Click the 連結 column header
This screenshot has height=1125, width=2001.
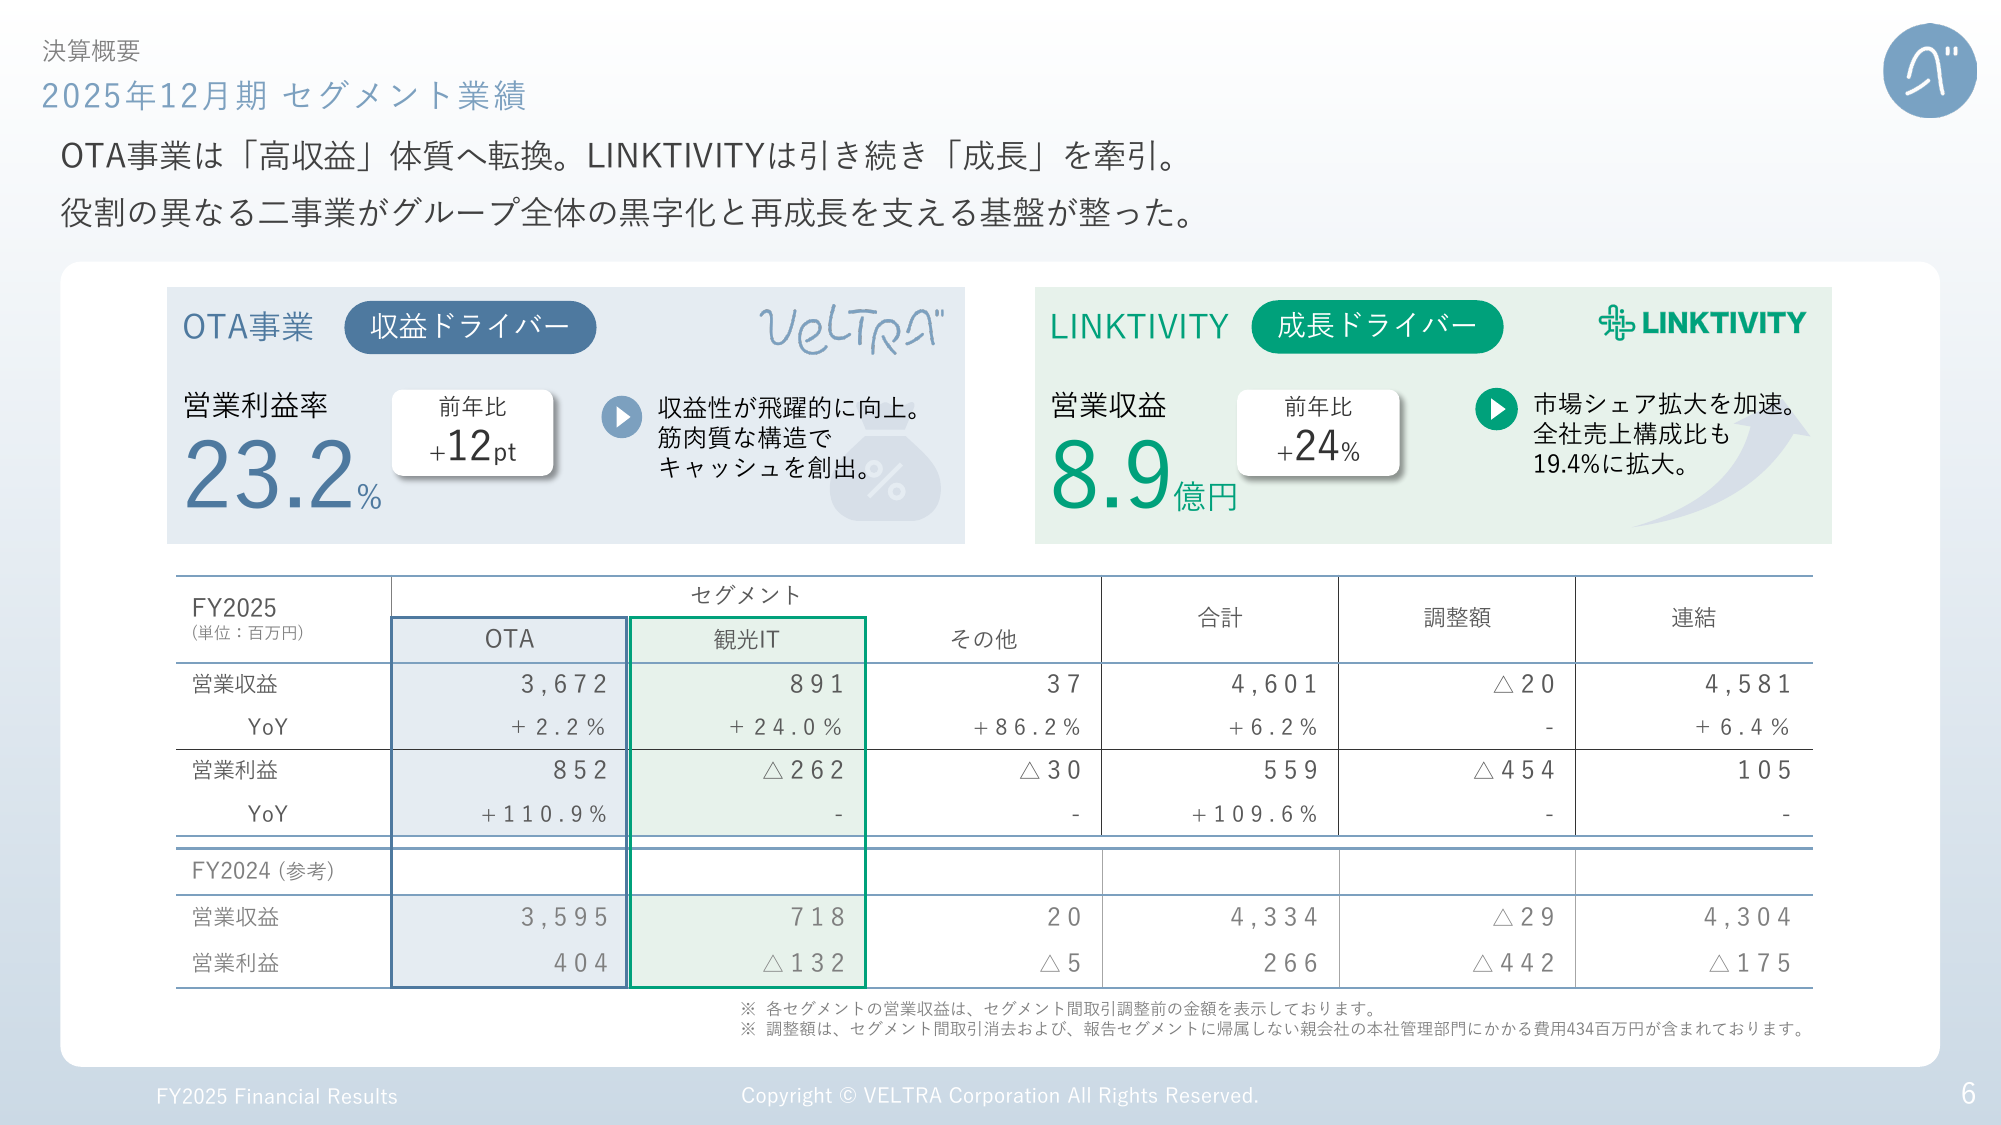(x=1693, y=618)
